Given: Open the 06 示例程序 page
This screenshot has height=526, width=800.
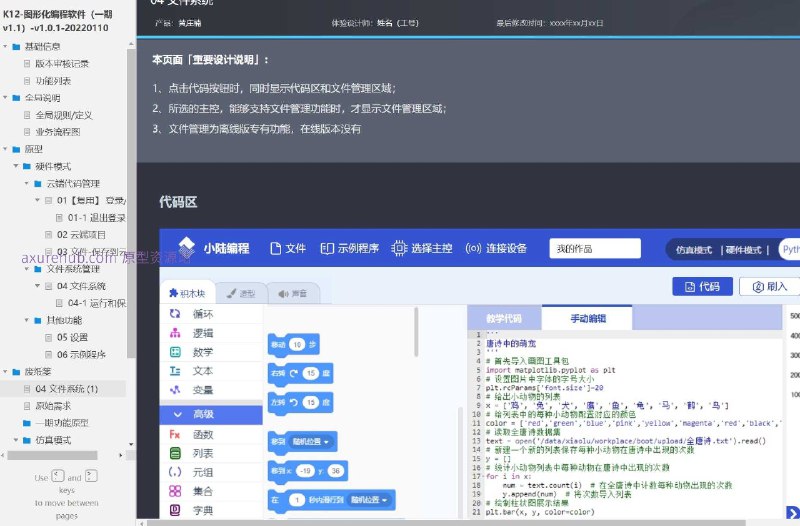Looking at the screenshot, I should tap(81, 354).
